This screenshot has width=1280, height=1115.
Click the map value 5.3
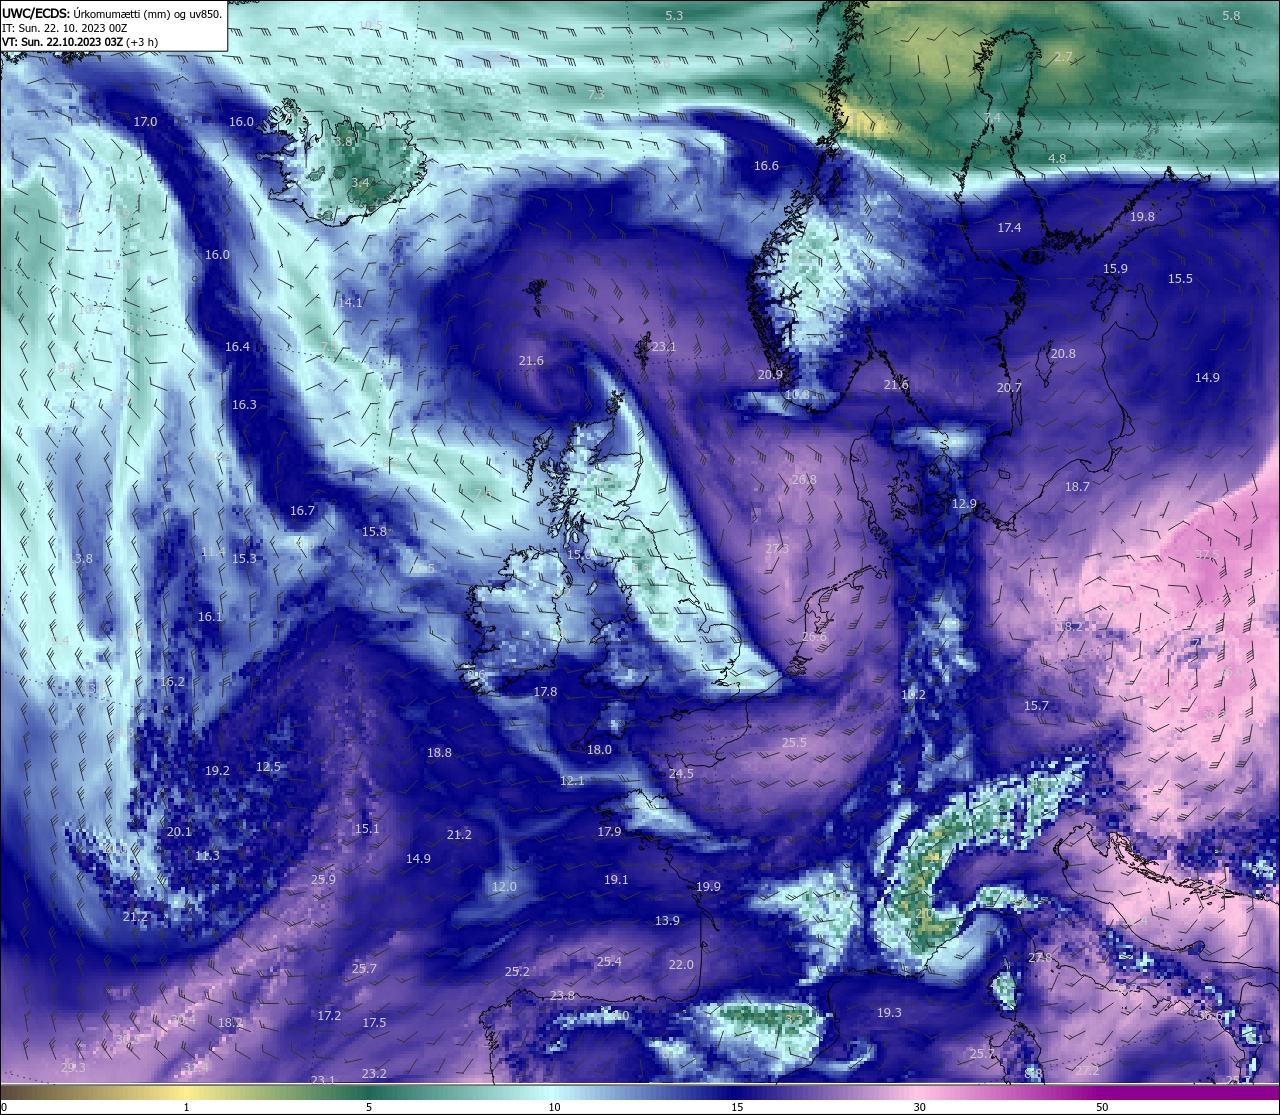pyautogui.click(x=674, y=16)
